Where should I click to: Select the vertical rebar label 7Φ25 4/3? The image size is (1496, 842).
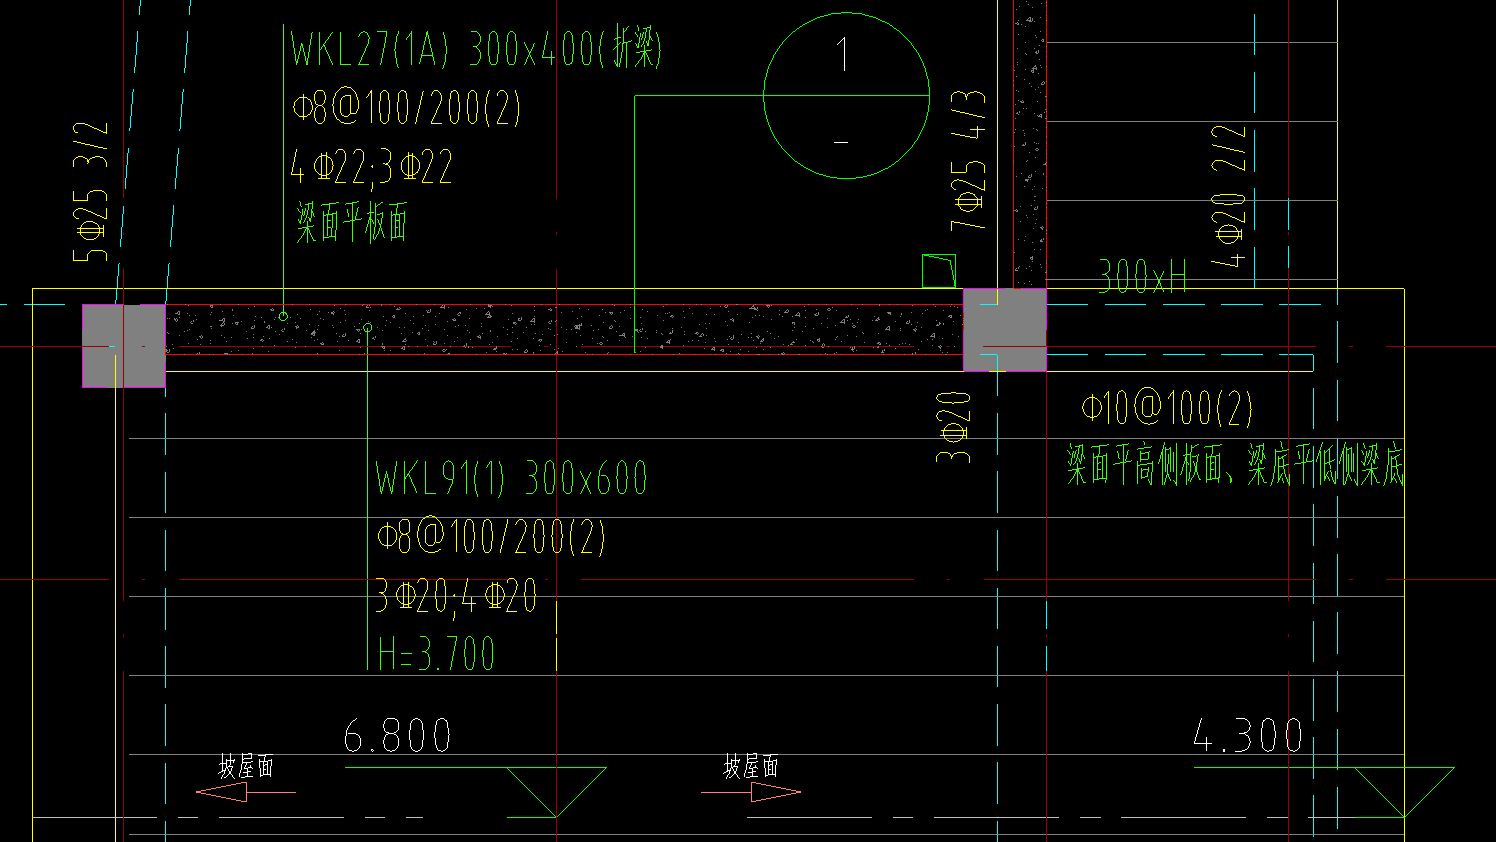click(968, 160)
